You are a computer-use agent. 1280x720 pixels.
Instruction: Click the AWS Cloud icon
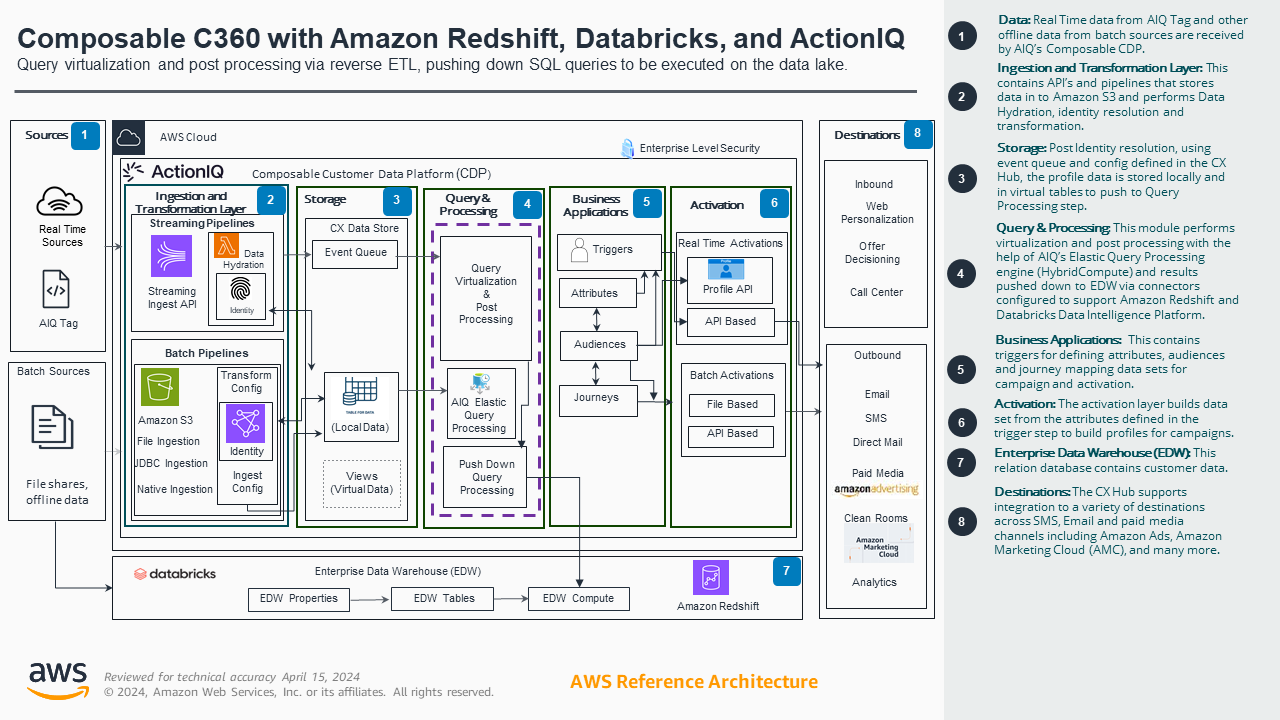click(128, 137)
